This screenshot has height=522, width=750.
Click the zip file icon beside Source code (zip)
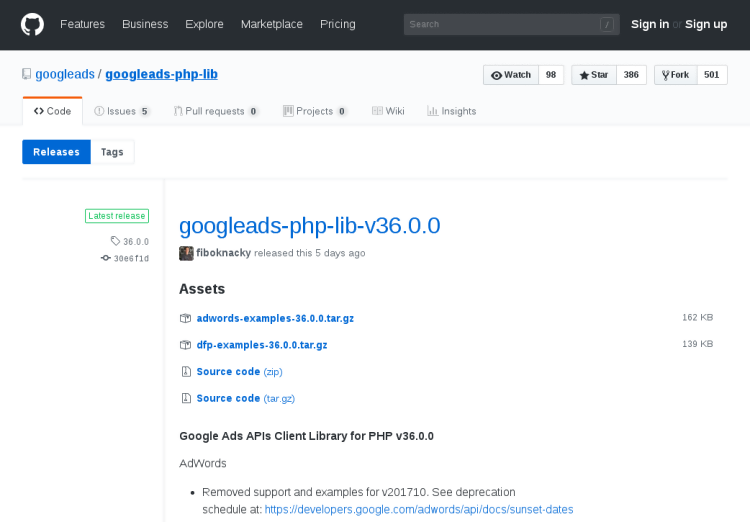tap(186, 372)
